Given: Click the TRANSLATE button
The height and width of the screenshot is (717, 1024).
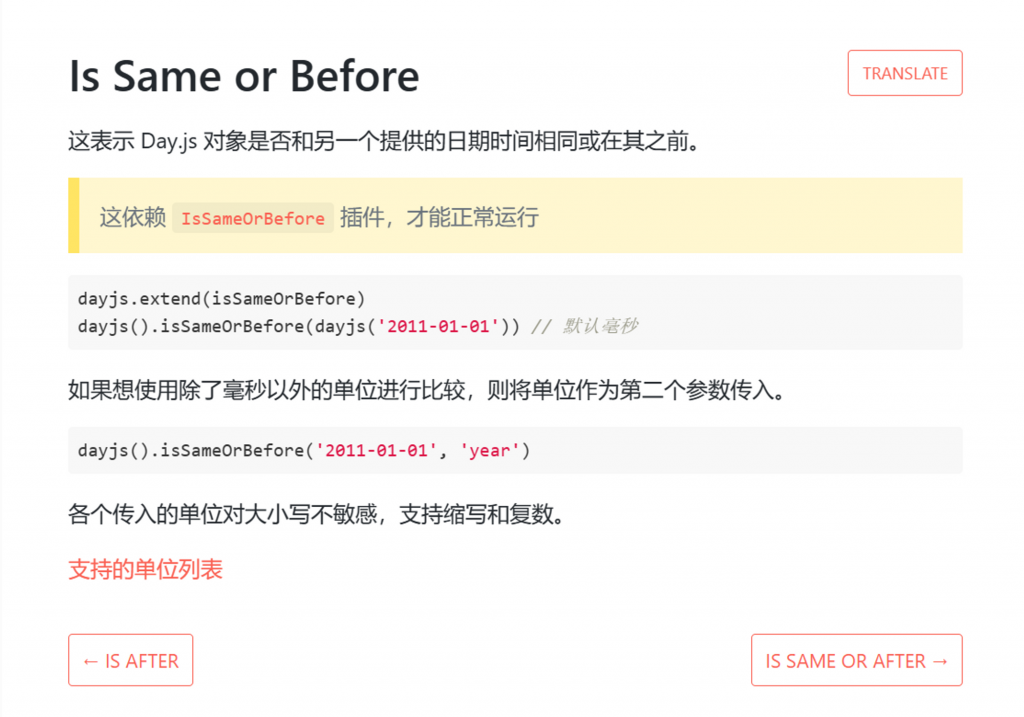Looking at the screenshot, I should (x=904, y=73).
